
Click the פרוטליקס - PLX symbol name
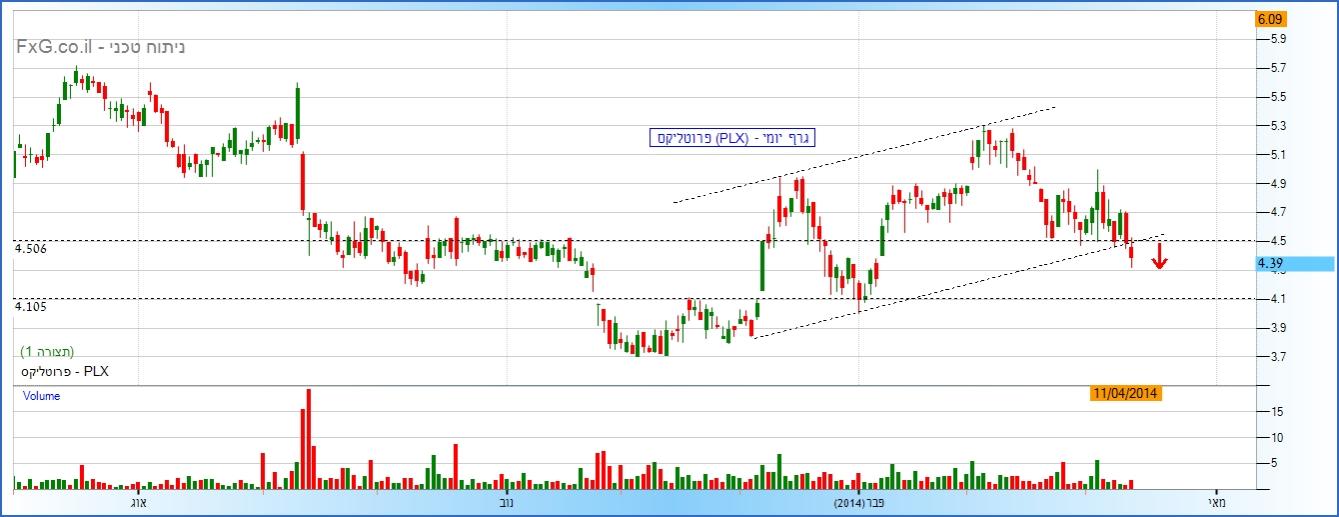click(x=64, y=371)
